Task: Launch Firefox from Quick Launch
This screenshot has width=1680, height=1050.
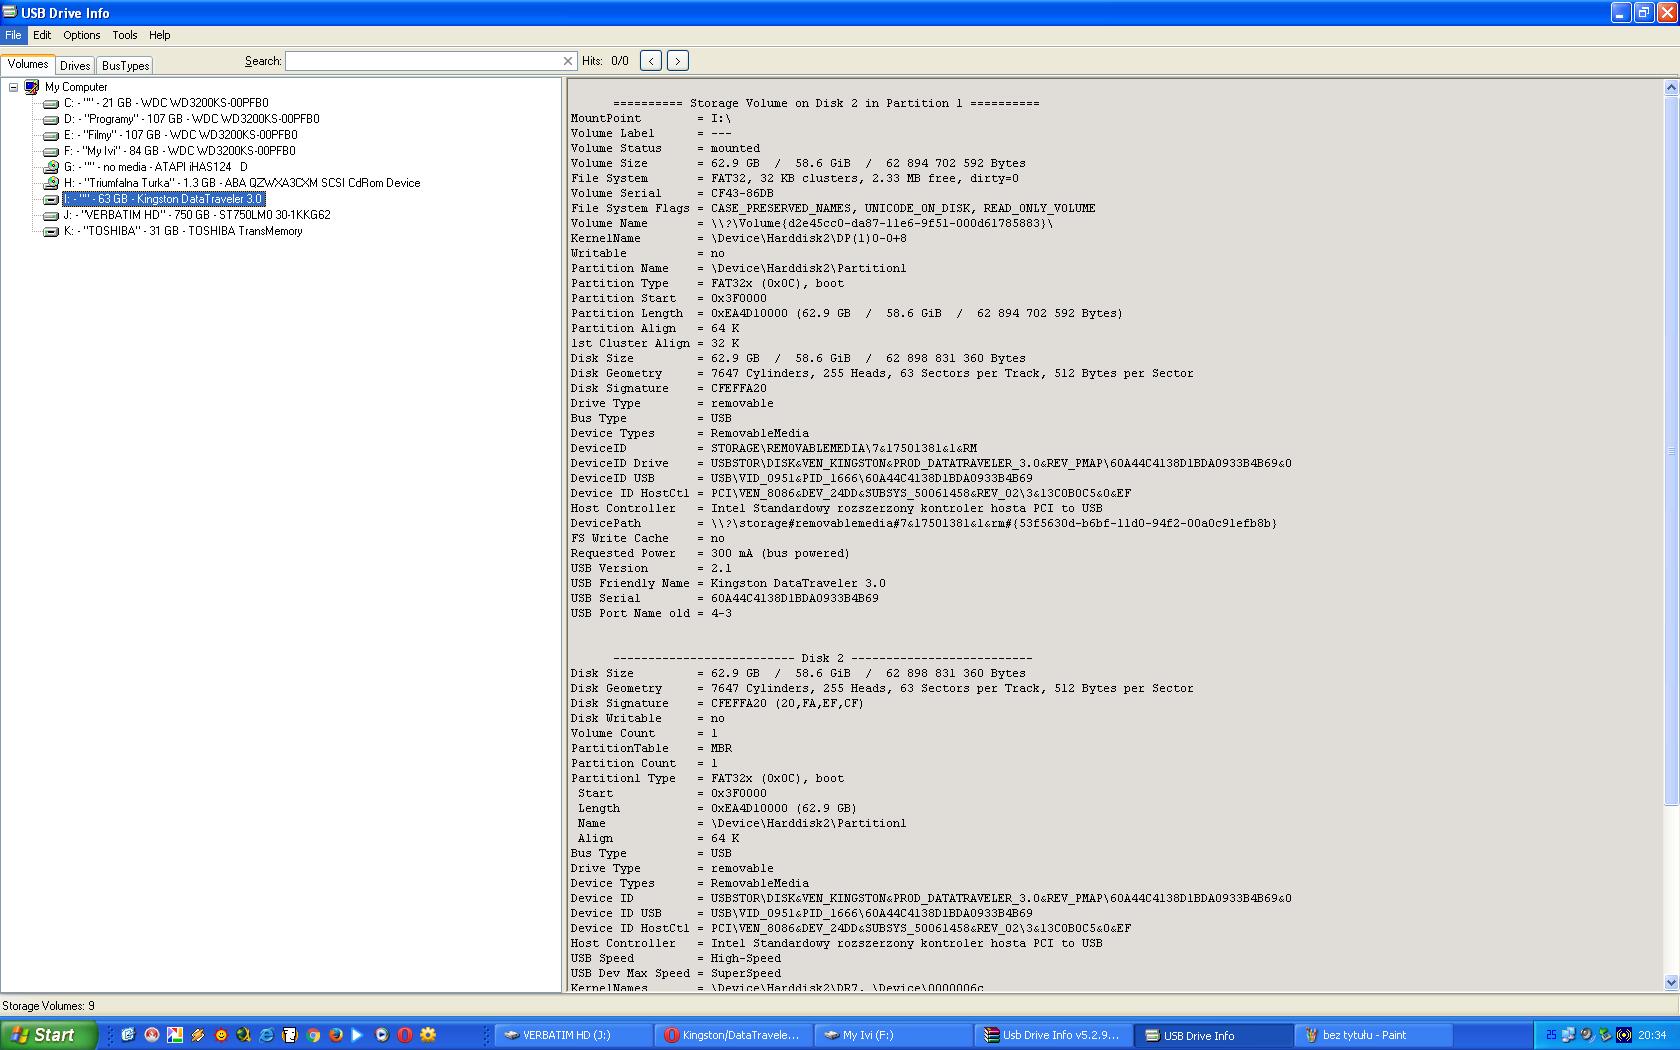Action: tap(336, 1035)
